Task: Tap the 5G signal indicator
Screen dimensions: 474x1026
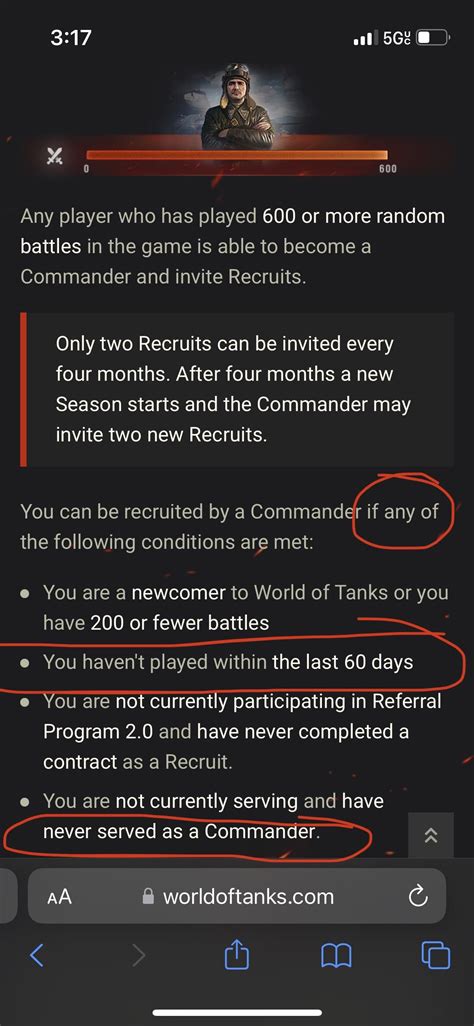Action: [x=397, y=38]
